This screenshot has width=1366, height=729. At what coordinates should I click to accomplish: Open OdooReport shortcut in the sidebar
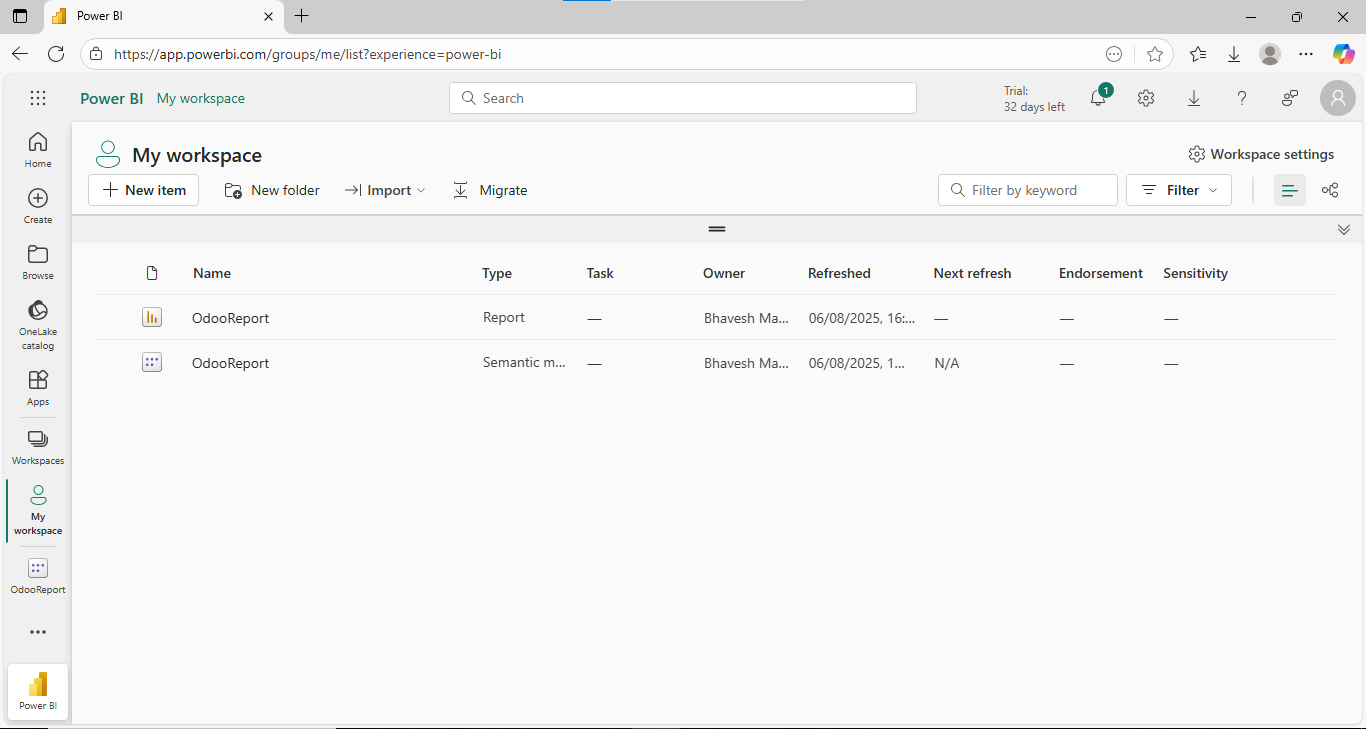[38, 576]
